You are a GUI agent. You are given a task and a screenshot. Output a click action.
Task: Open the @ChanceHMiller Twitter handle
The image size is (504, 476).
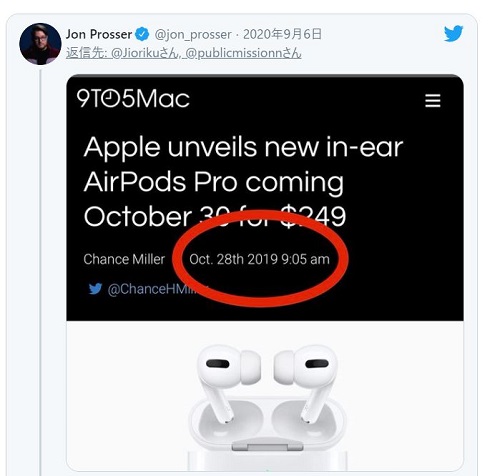tap(157, 289)
